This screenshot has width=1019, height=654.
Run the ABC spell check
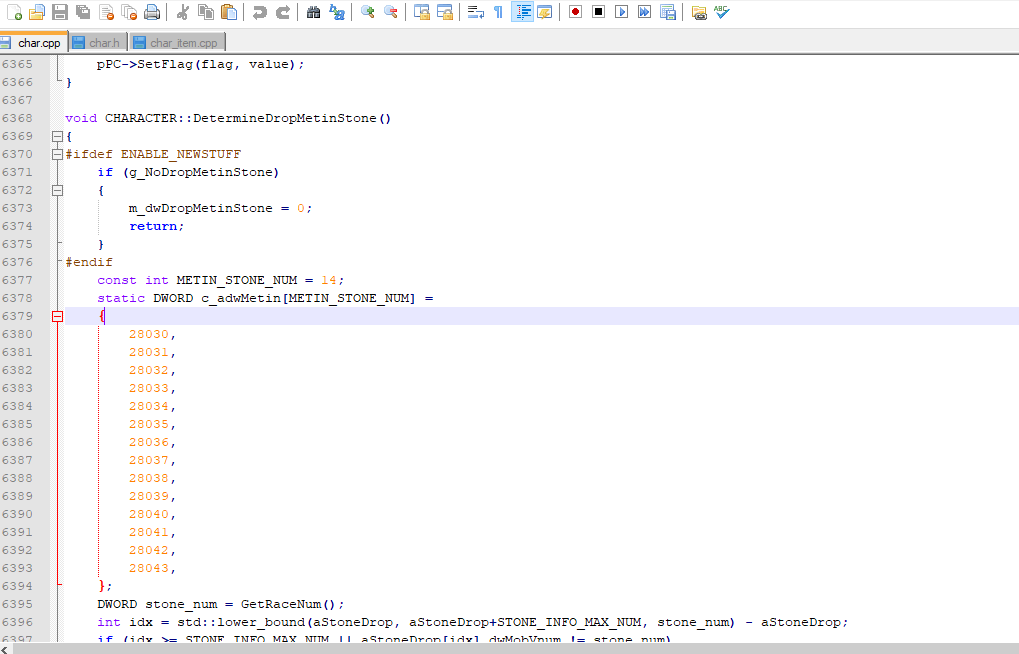click(721, 12)
